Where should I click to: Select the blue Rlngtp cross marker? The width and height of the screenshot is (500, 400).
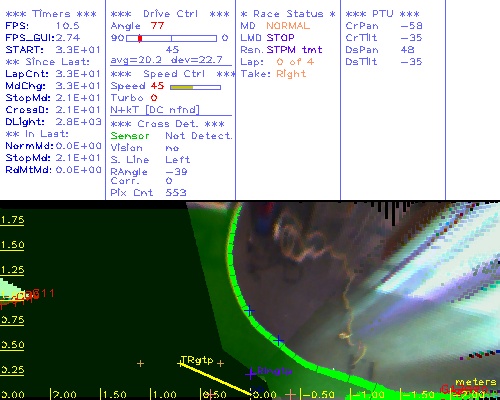point(251,374)
